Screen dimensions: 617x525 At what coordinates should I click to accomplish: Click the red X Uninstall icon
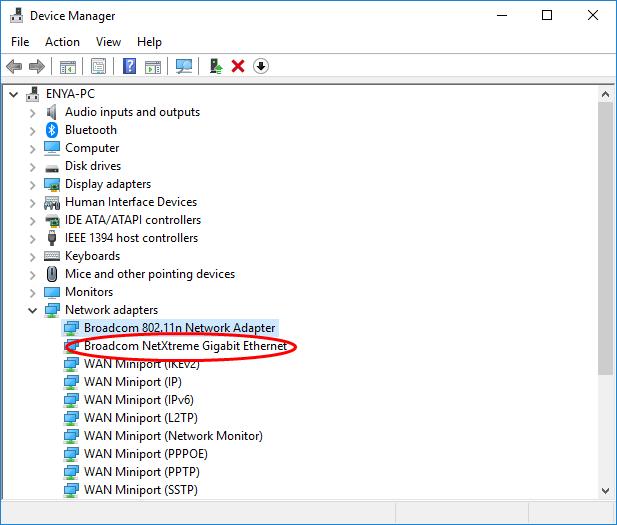click(238, 66)
